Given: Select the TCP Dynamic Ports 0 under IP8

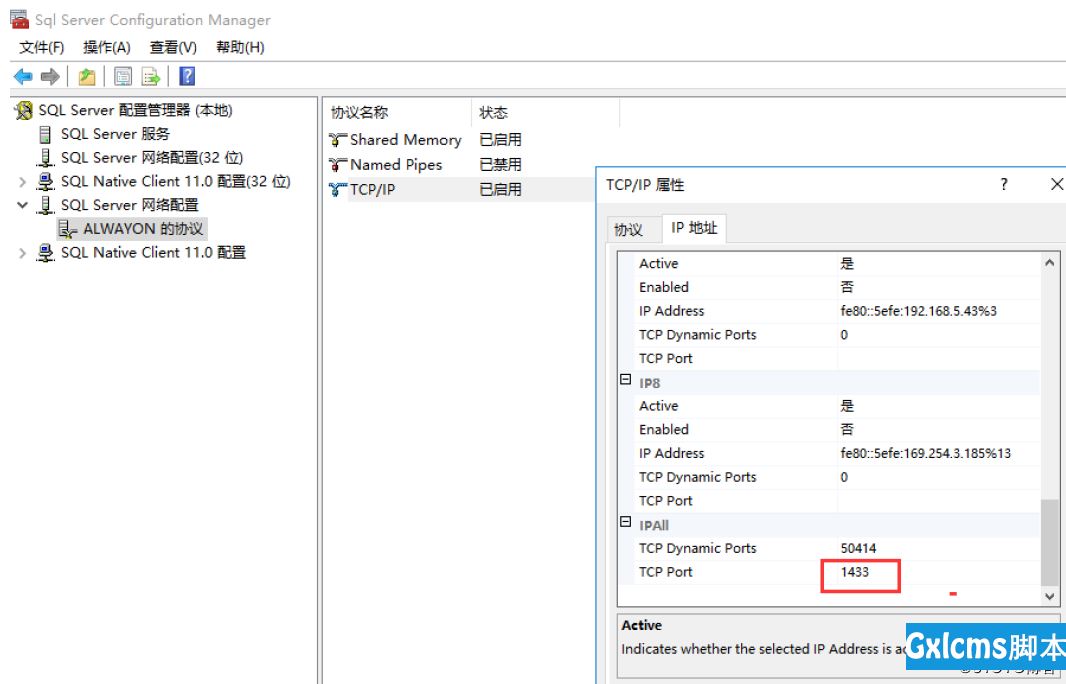Looking at the screenshot, I should pos(844,477).
